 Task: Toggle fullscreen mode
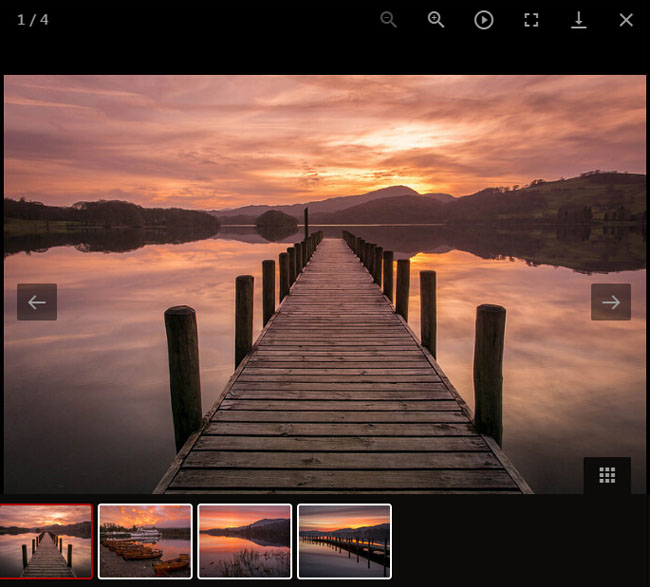click(x=531, y=20)
